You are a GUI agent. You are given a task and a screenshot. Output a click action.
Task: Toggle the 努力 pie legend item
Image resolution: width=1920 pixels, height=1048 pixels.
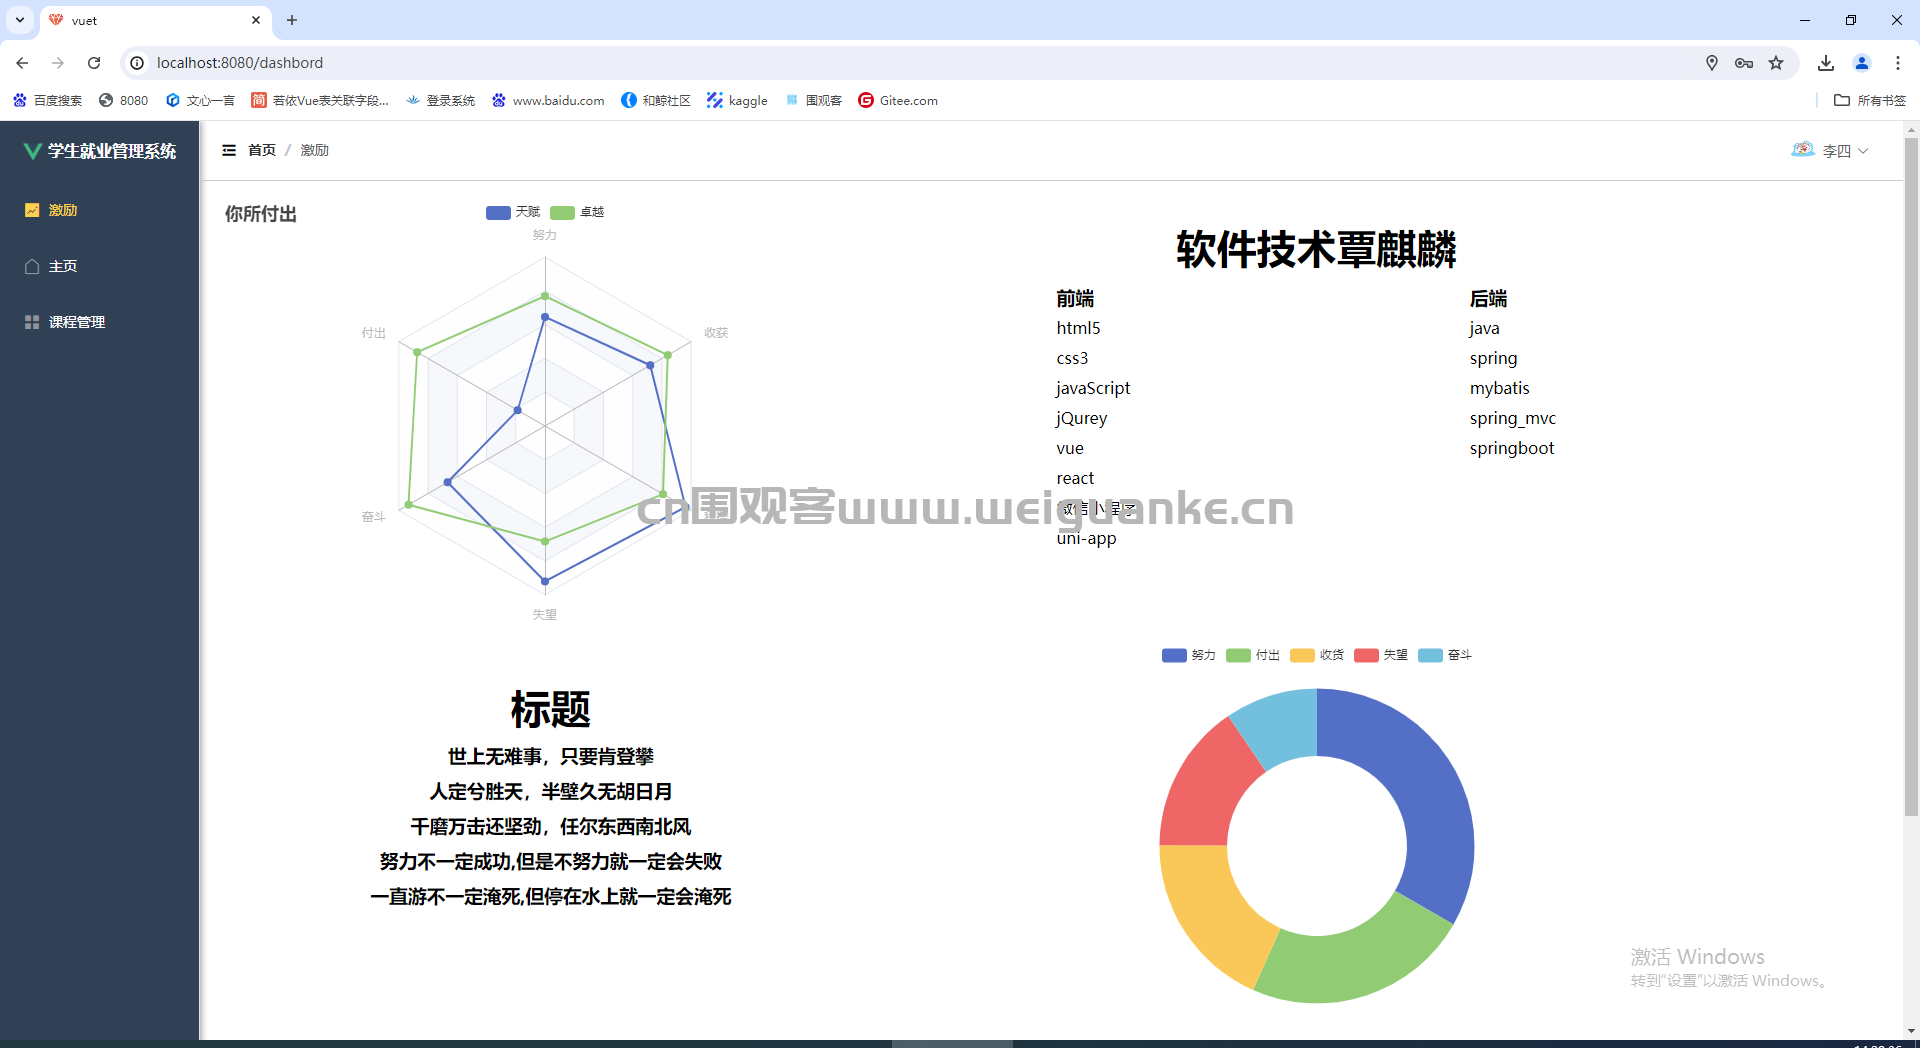pyautogui.click(x=1189, y=655)
